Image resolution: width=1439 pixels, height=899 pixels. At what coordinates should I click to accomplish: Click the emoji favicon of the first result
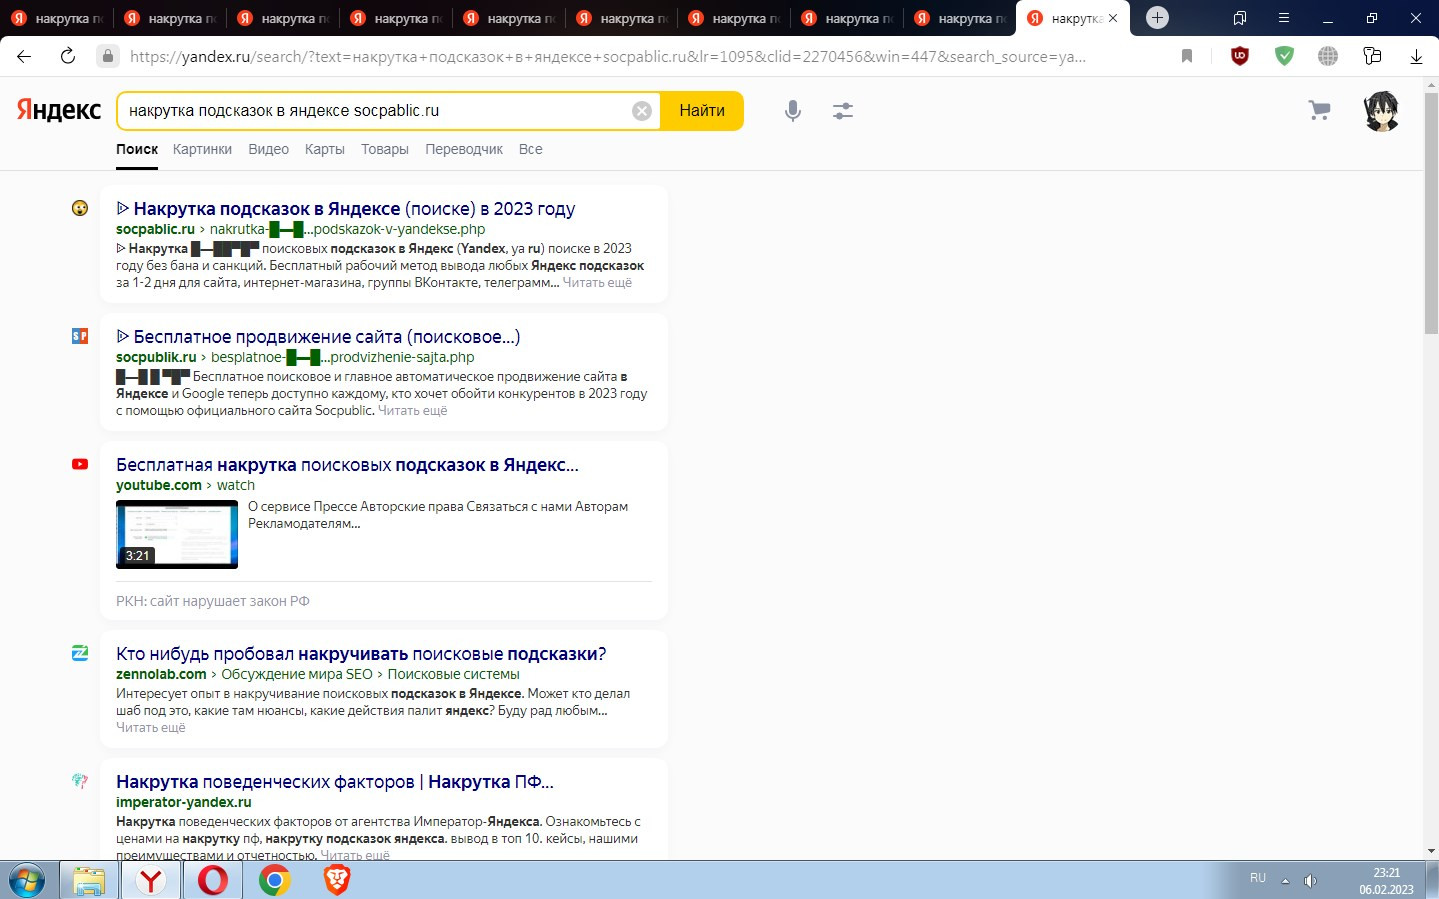point(80,208)
